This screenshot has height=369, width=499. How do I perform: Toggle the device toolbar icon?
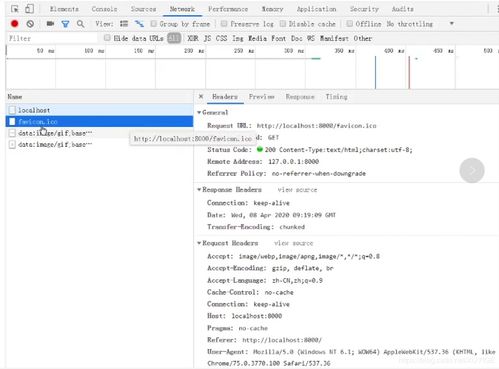click(x=29, y=9)
